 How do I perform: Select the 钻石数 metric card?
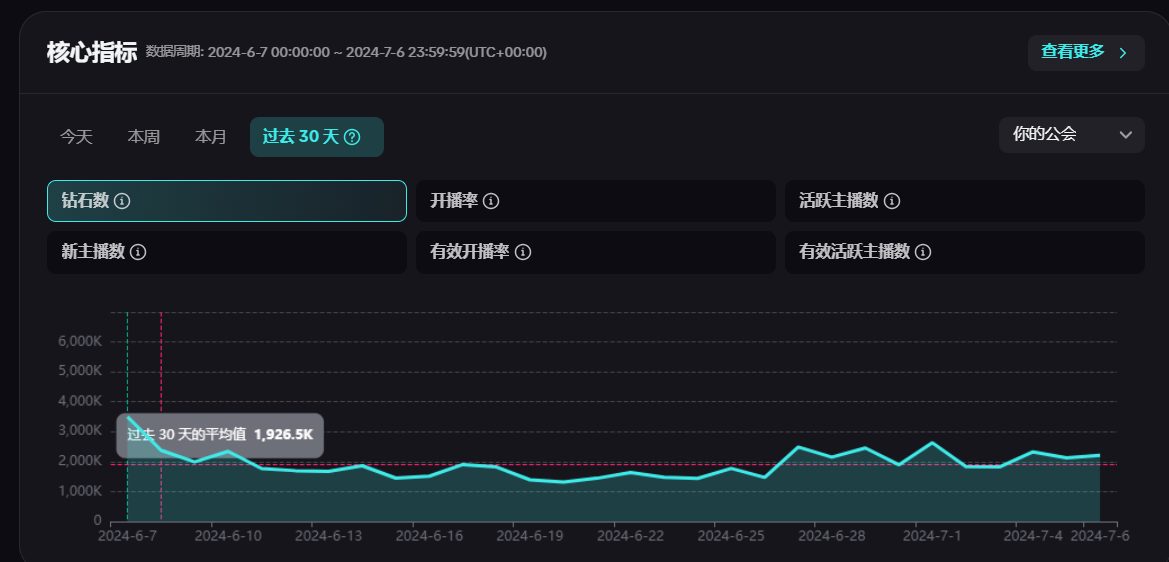[227, 201]
